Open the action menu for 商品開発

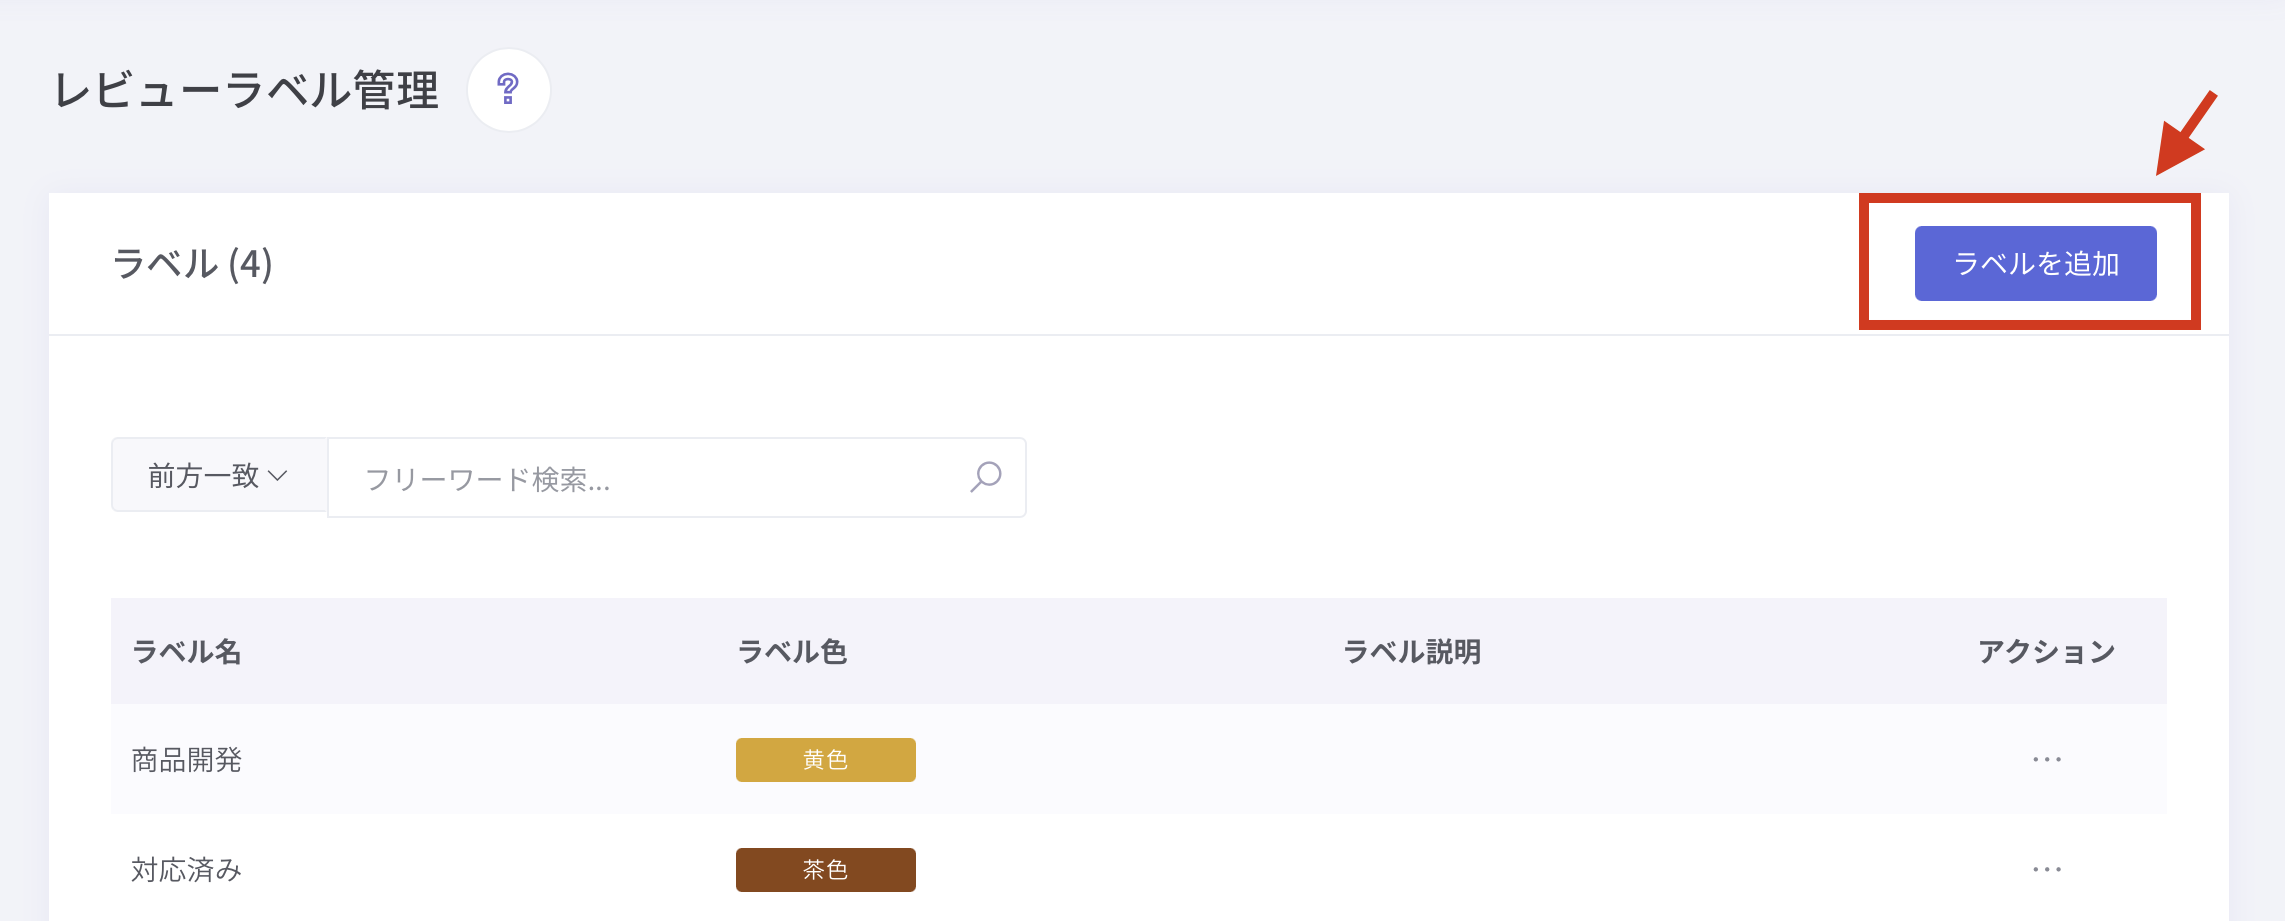click(x=2046, y=759)
